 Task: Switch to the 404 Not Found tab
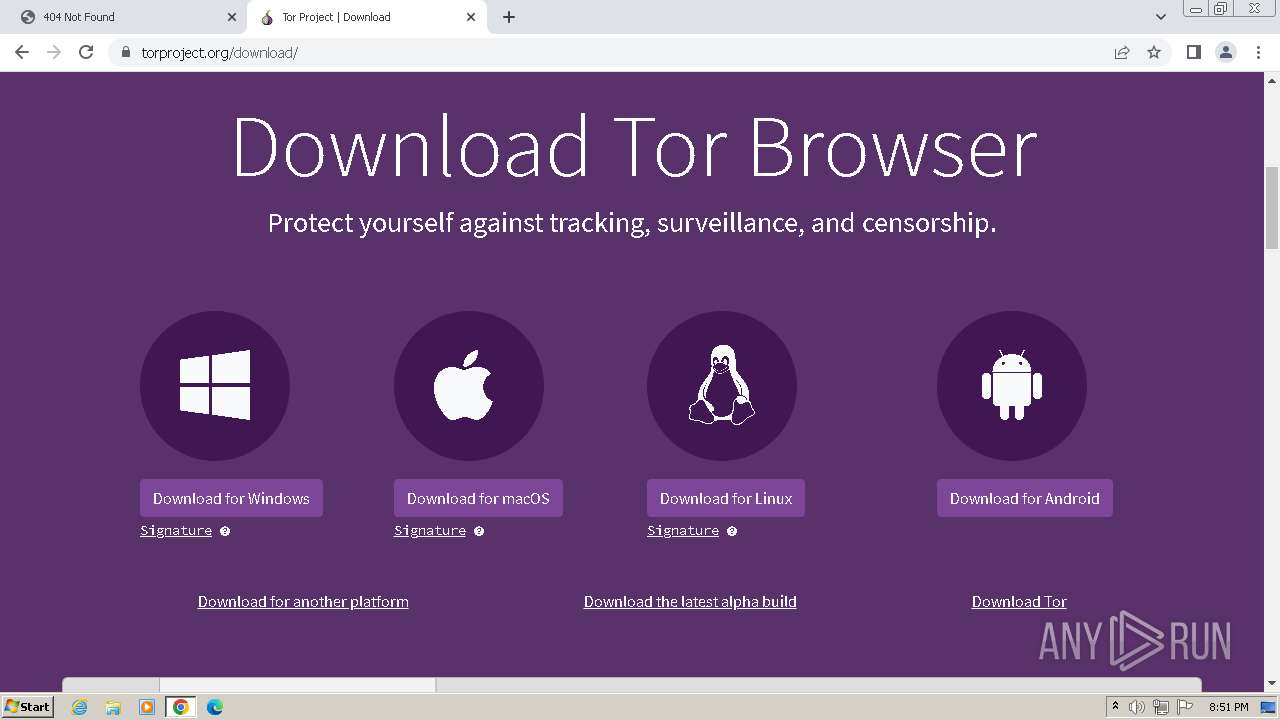pyautogui.click(x=125, y=17)
